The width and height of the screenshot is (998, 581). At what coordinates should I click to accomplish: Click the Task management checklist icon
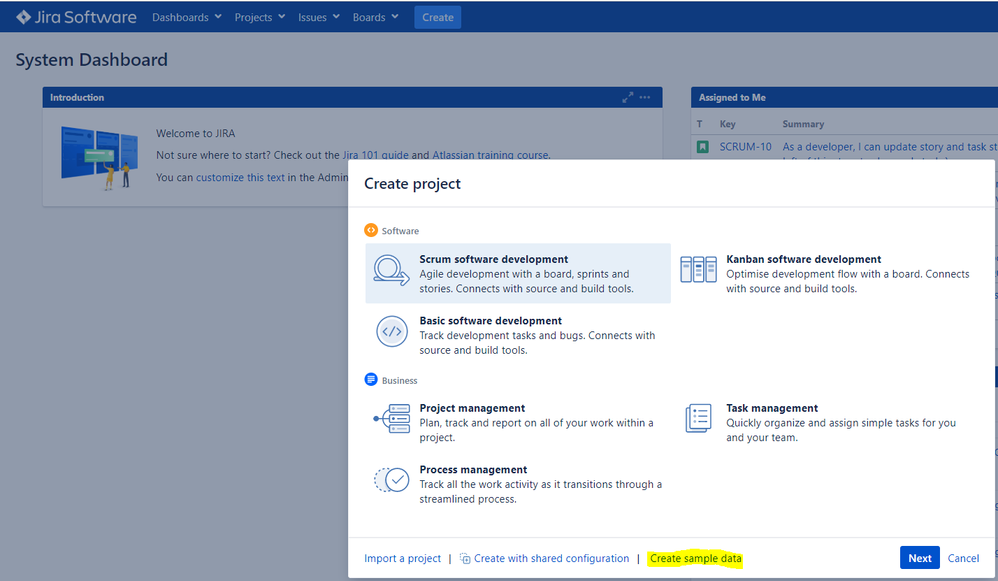(698, 418)
